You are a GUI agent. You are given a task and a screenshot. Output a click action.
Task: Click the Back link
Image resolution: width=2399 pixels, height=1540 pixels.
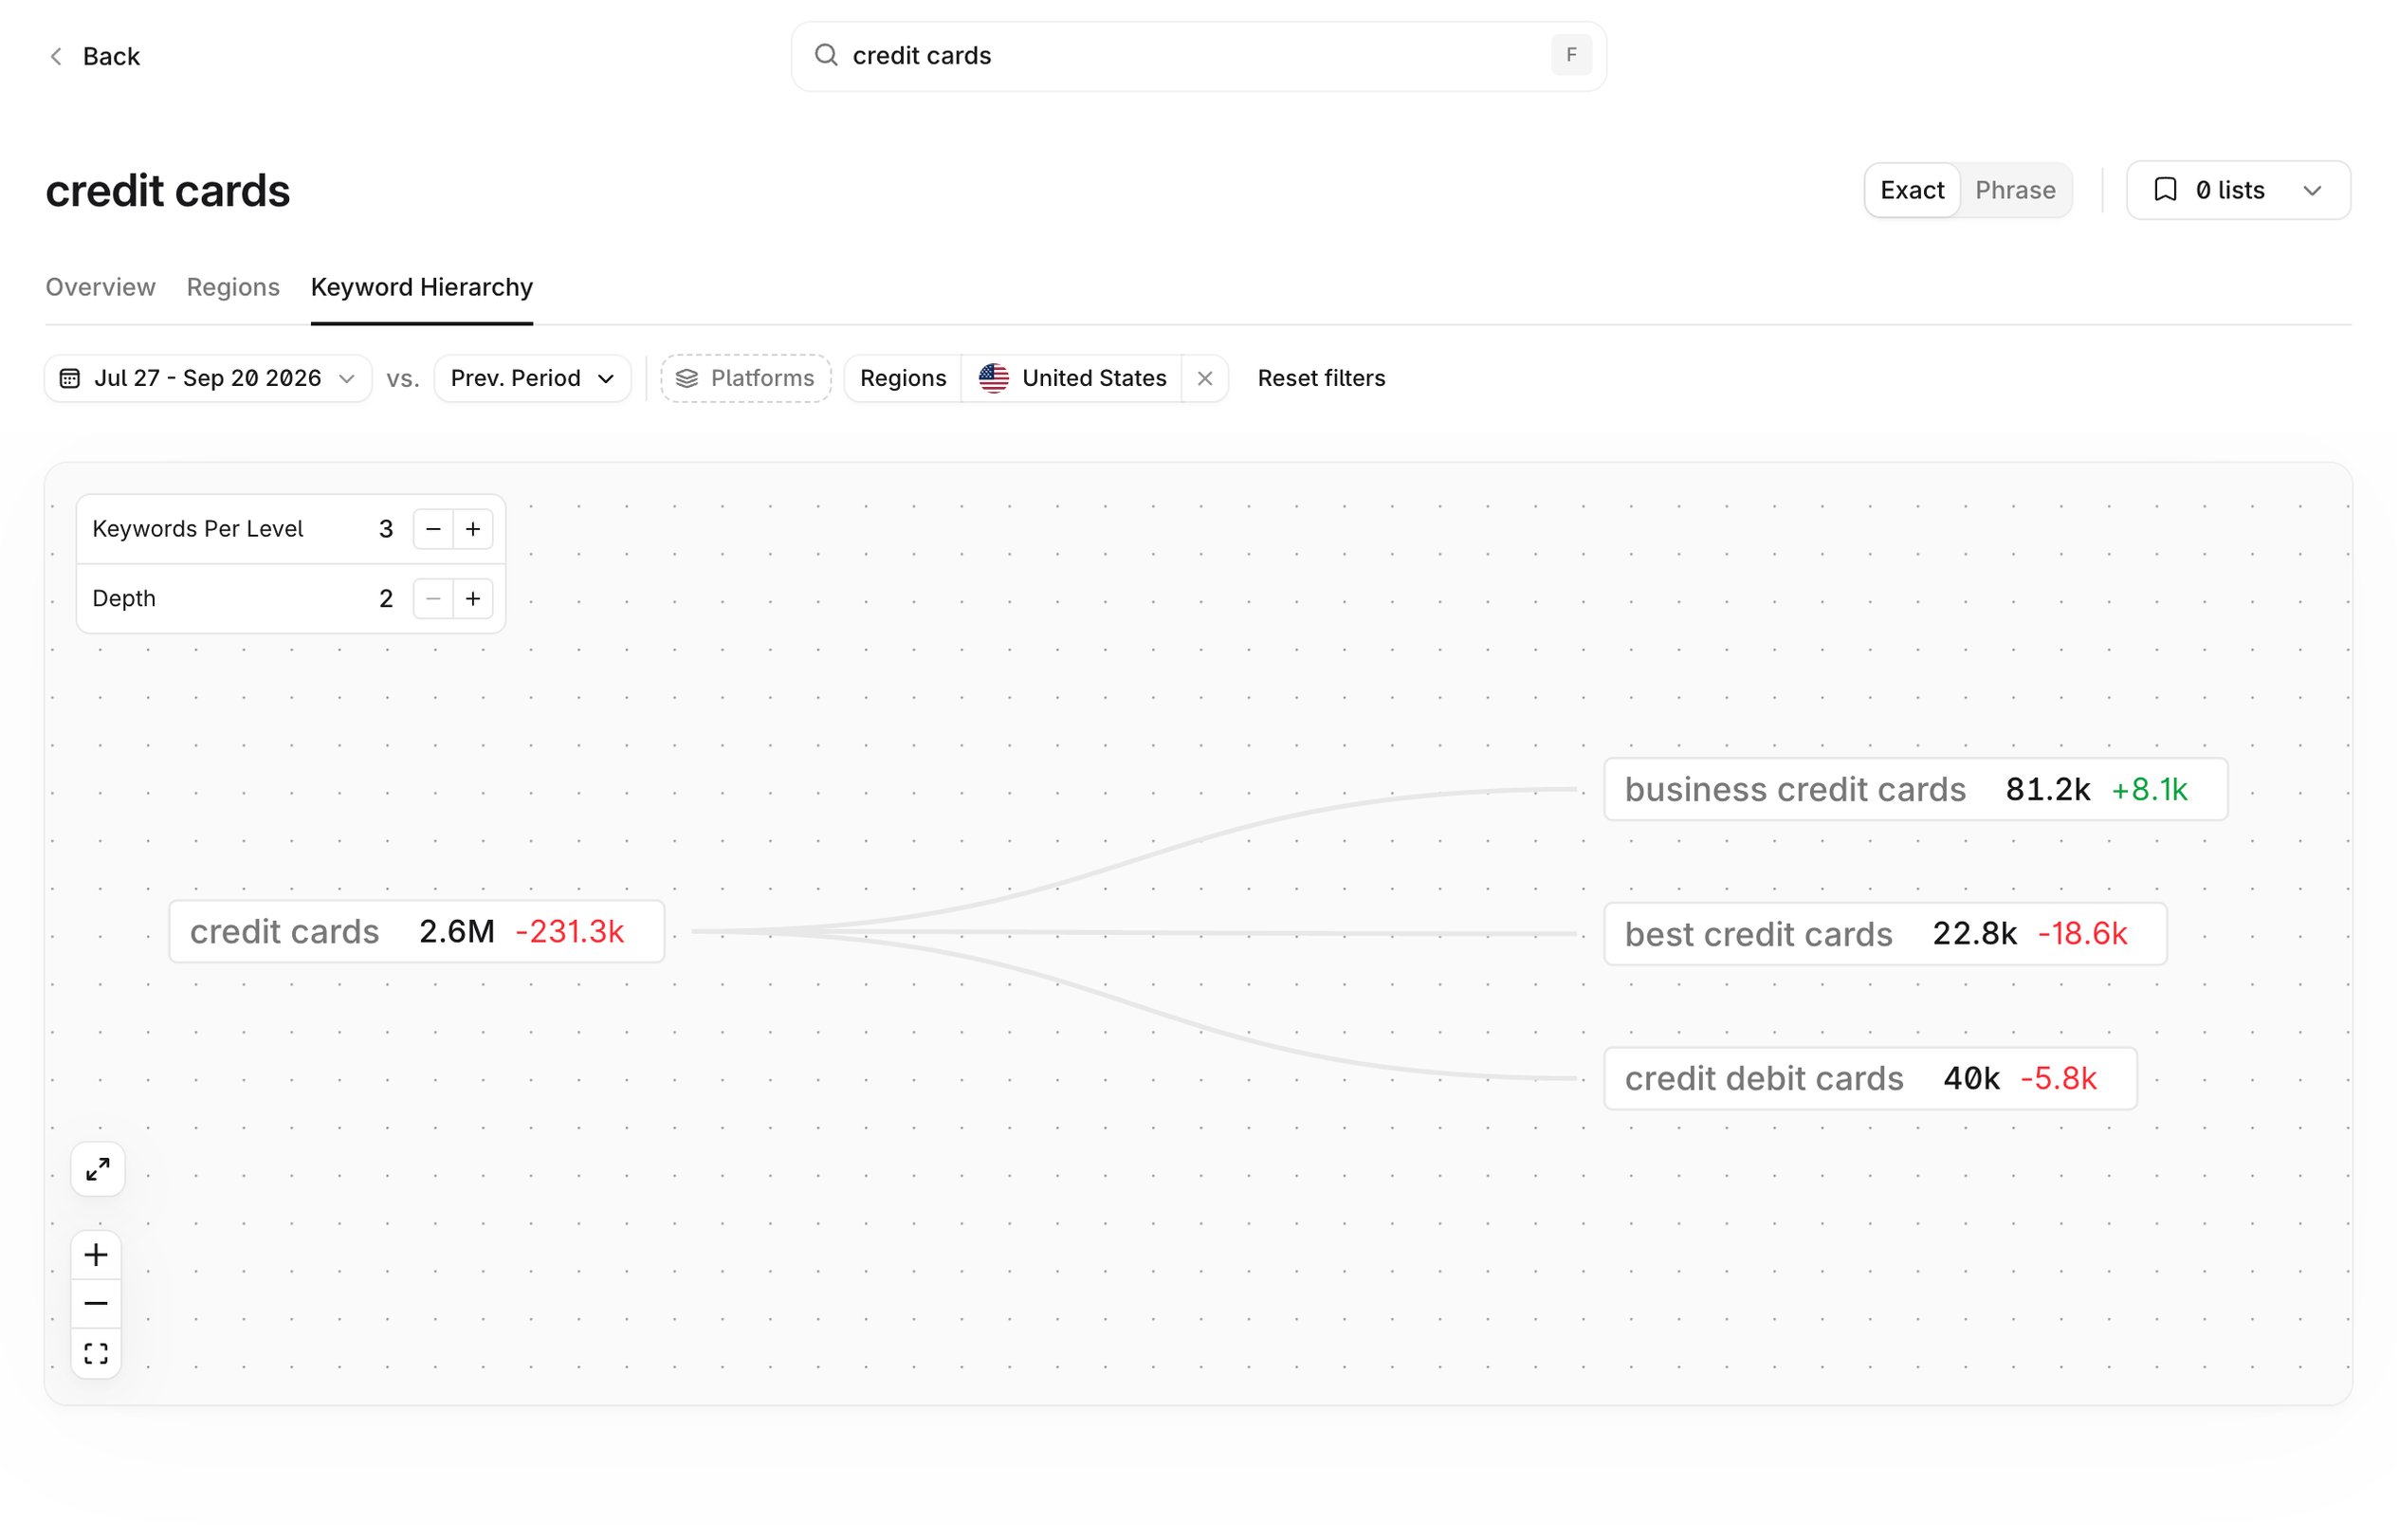(95, 56)
